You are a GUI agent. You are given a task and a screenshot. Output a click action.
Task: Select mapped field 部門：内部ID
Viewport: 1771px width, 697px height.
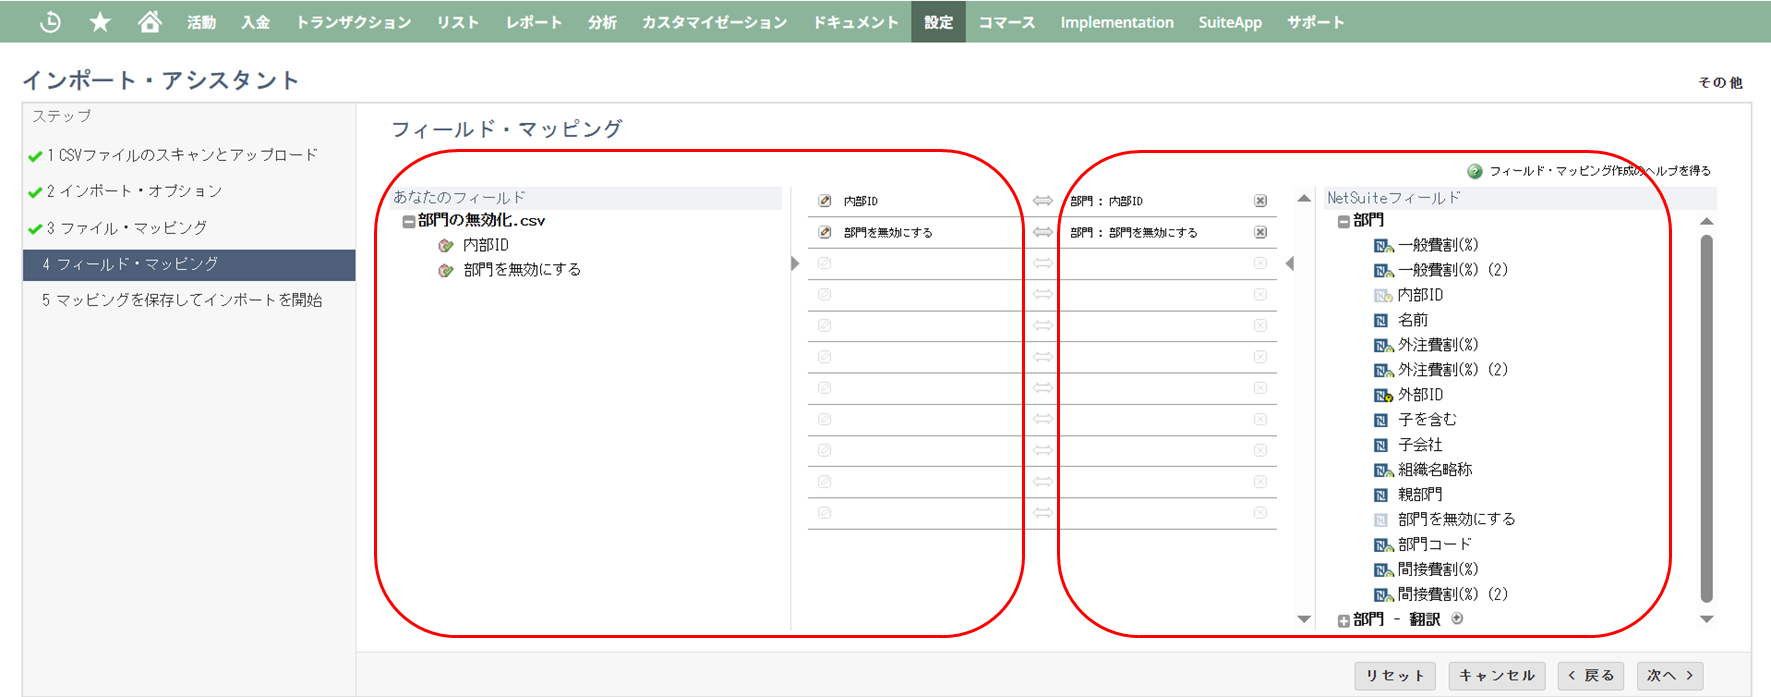click(x=1106, y=201)
